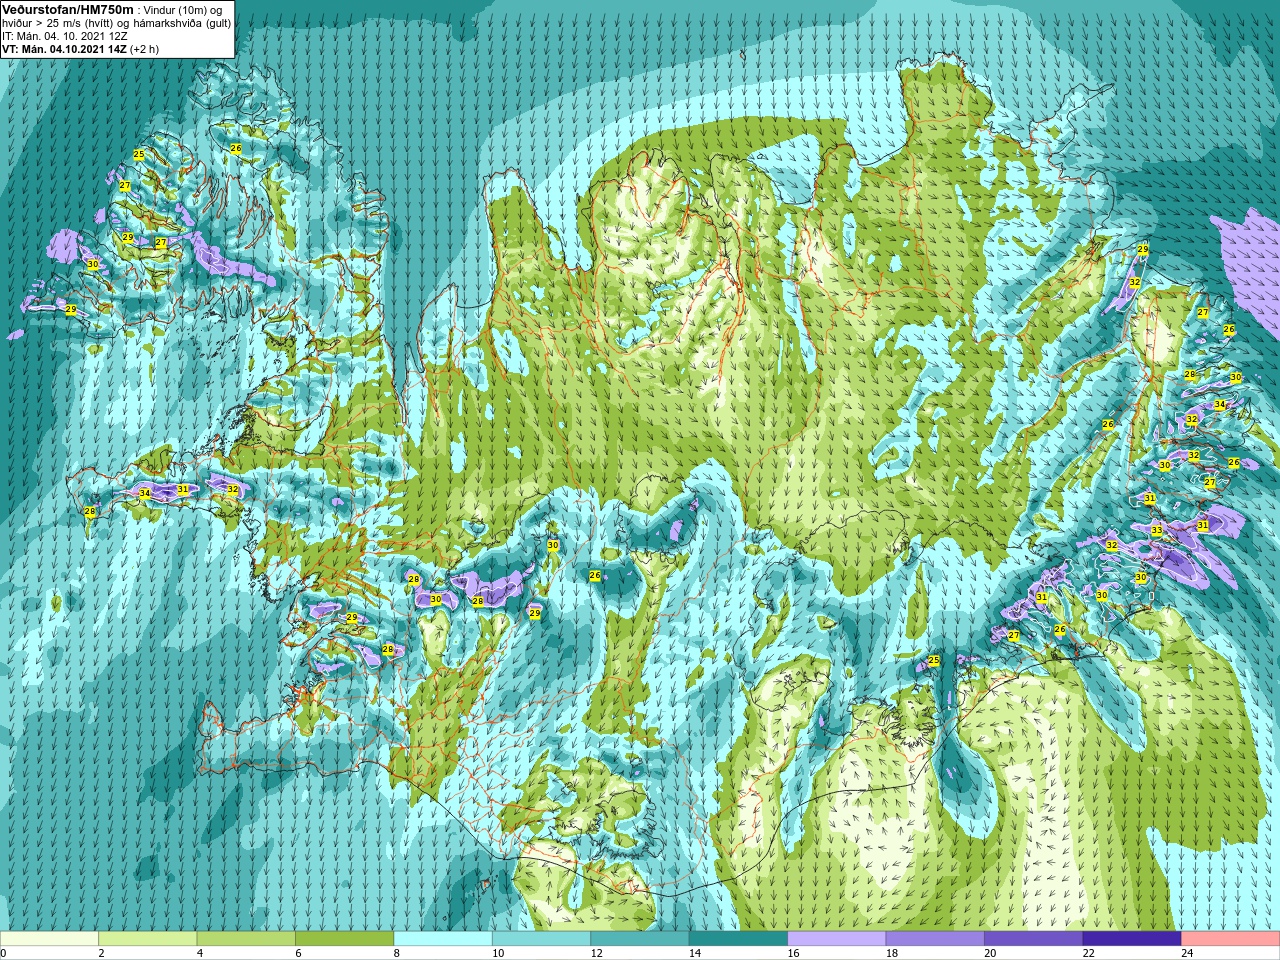Click the "IT: Mán. 04. 10. 2021 12Z" line
The height and width of the screenshot is (960, 1280).
click(65, 36)
